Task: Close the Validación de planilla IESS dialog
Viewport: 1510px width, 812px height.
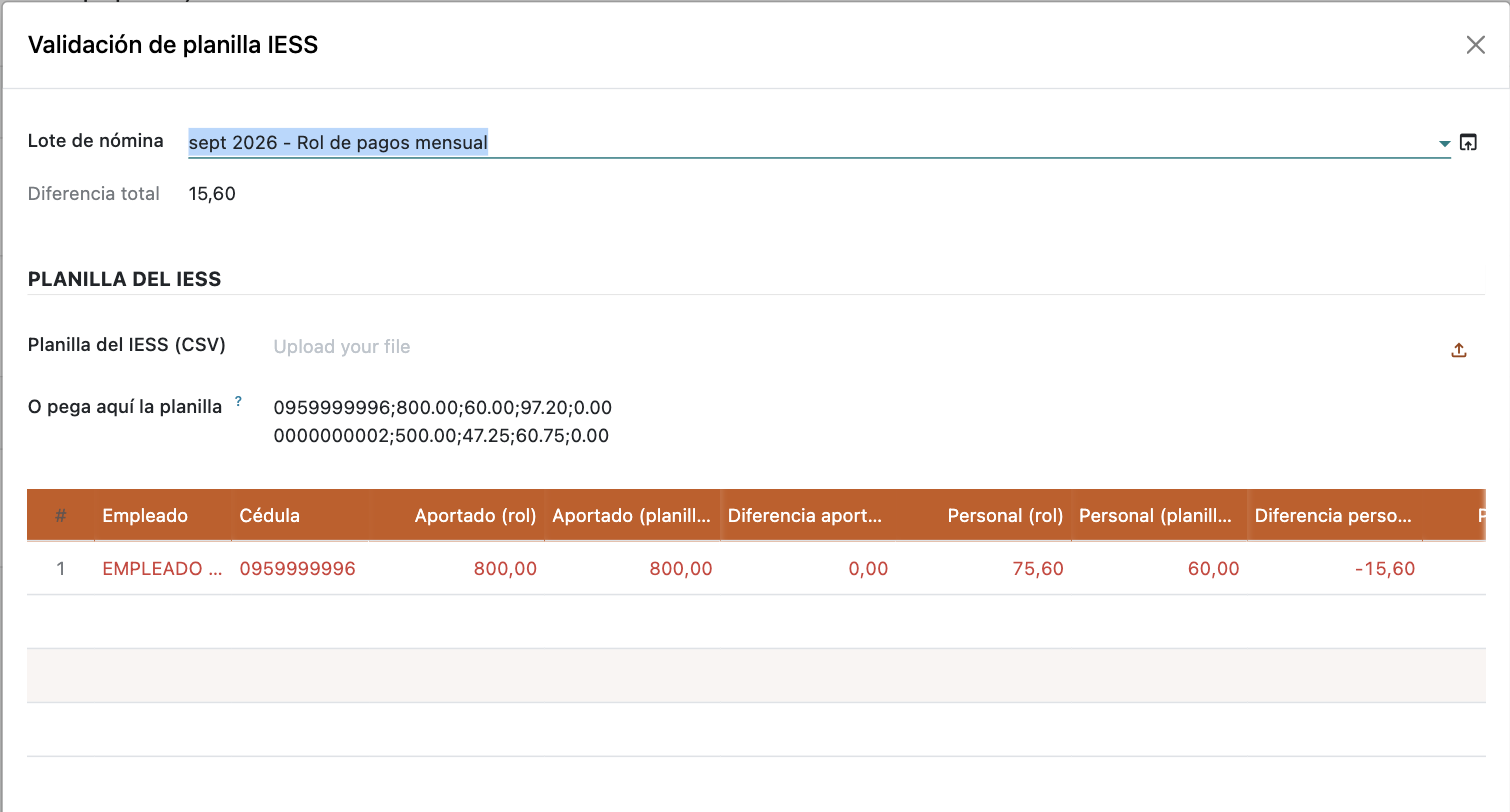Action: pyautogui.click(x=1475, y=45)
